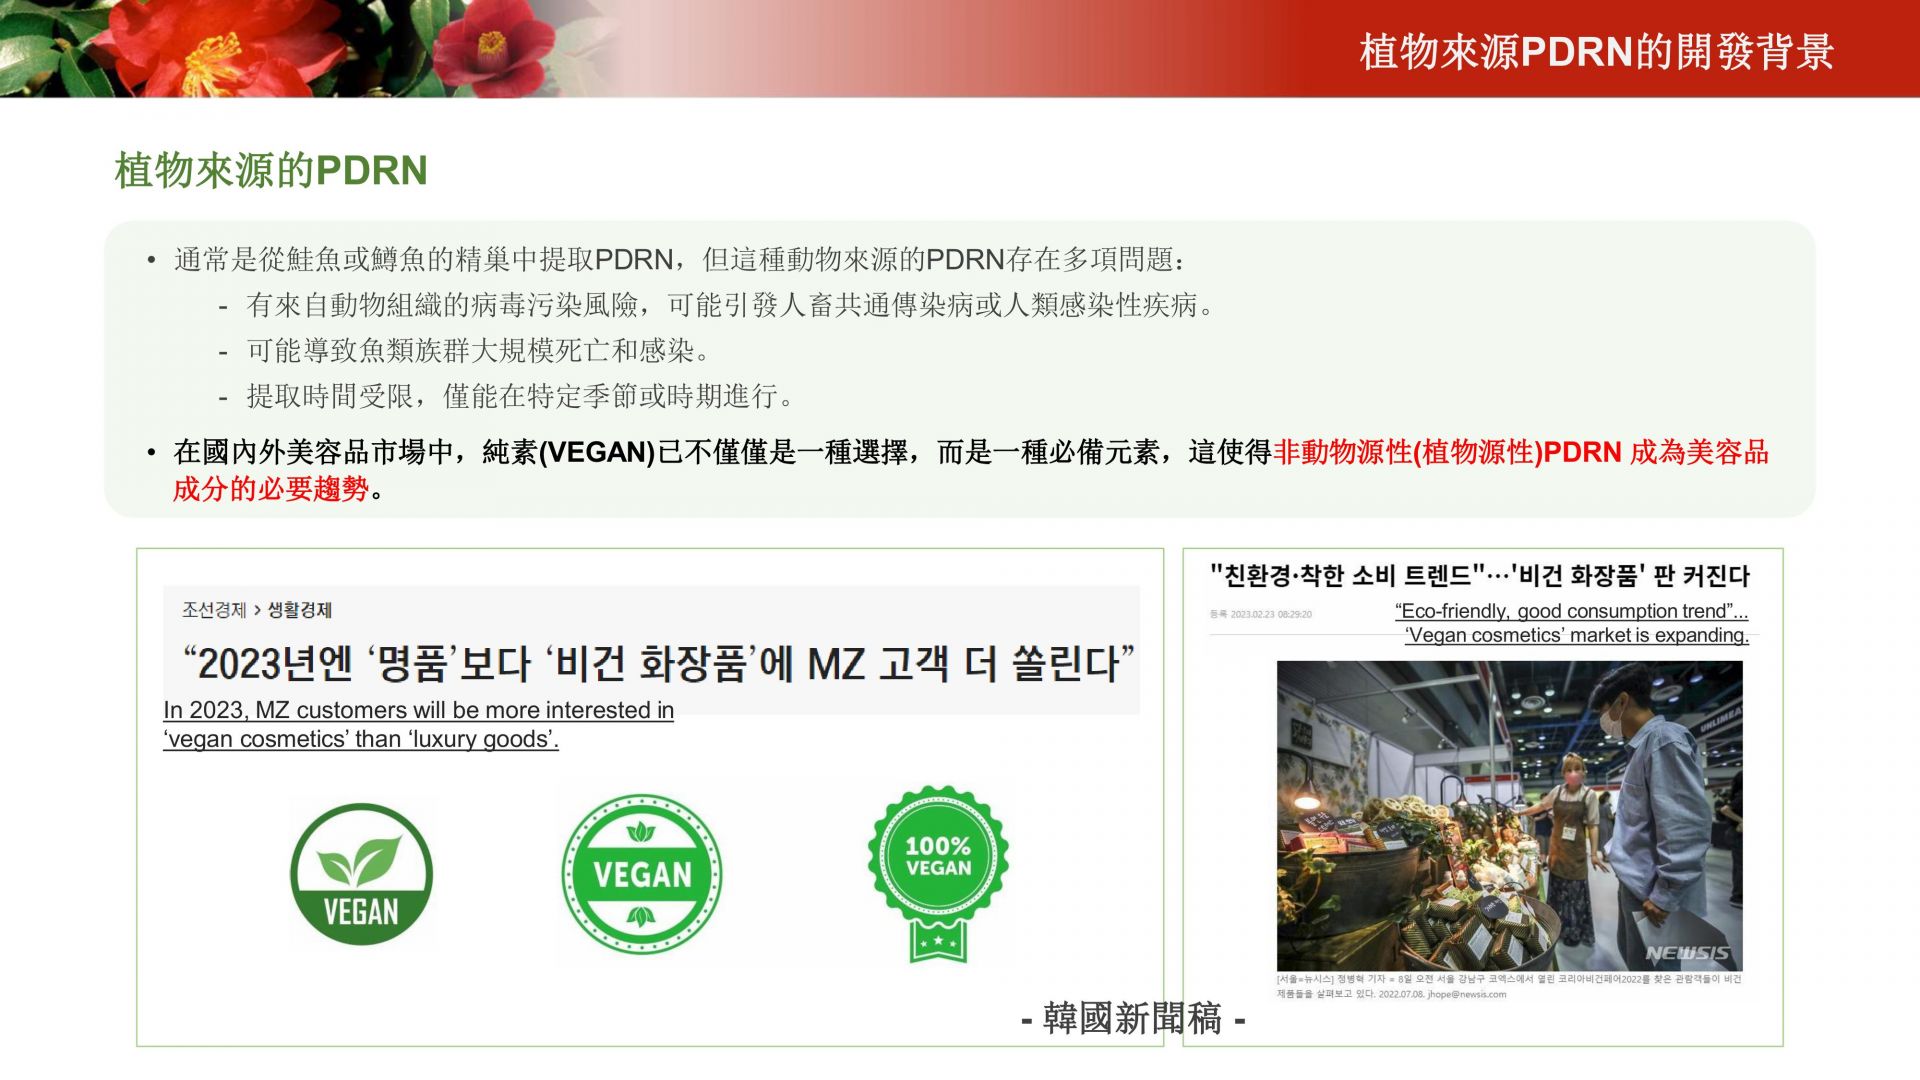Click the NEWSIS watermark logo
This screenshot has height=1080, width=1920.
click(x=1686, y=953)
